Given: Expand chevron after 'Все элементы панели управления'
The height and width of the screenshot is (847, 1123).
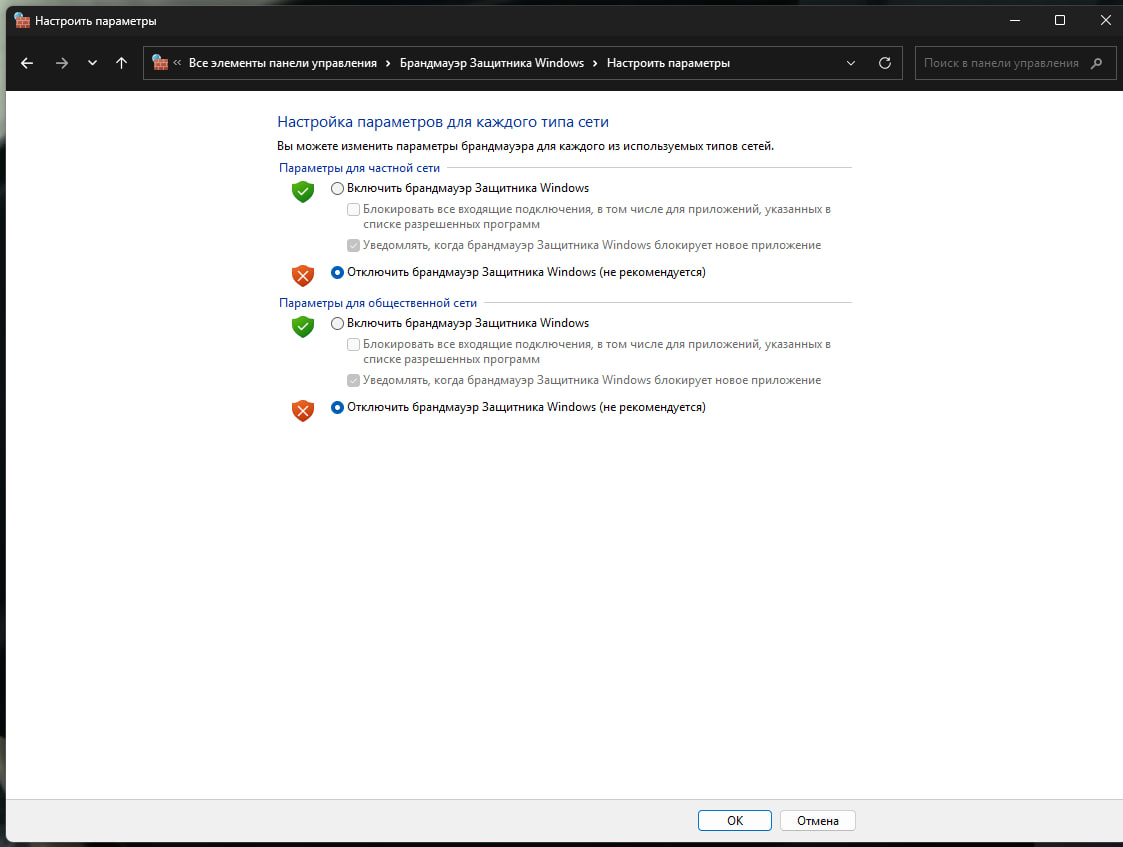Looking at the screenshot, I should click(388, 63).
